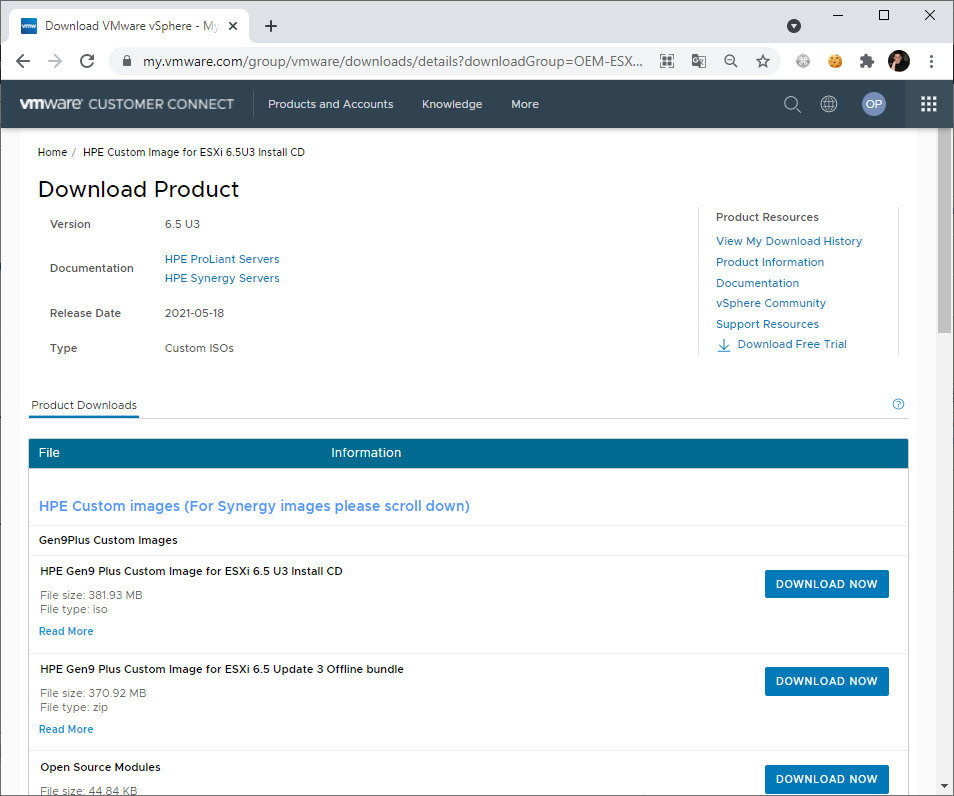Expand the Products and Accounts menu
Viewport: 954px width, 796px height.
tap(330, 104)
